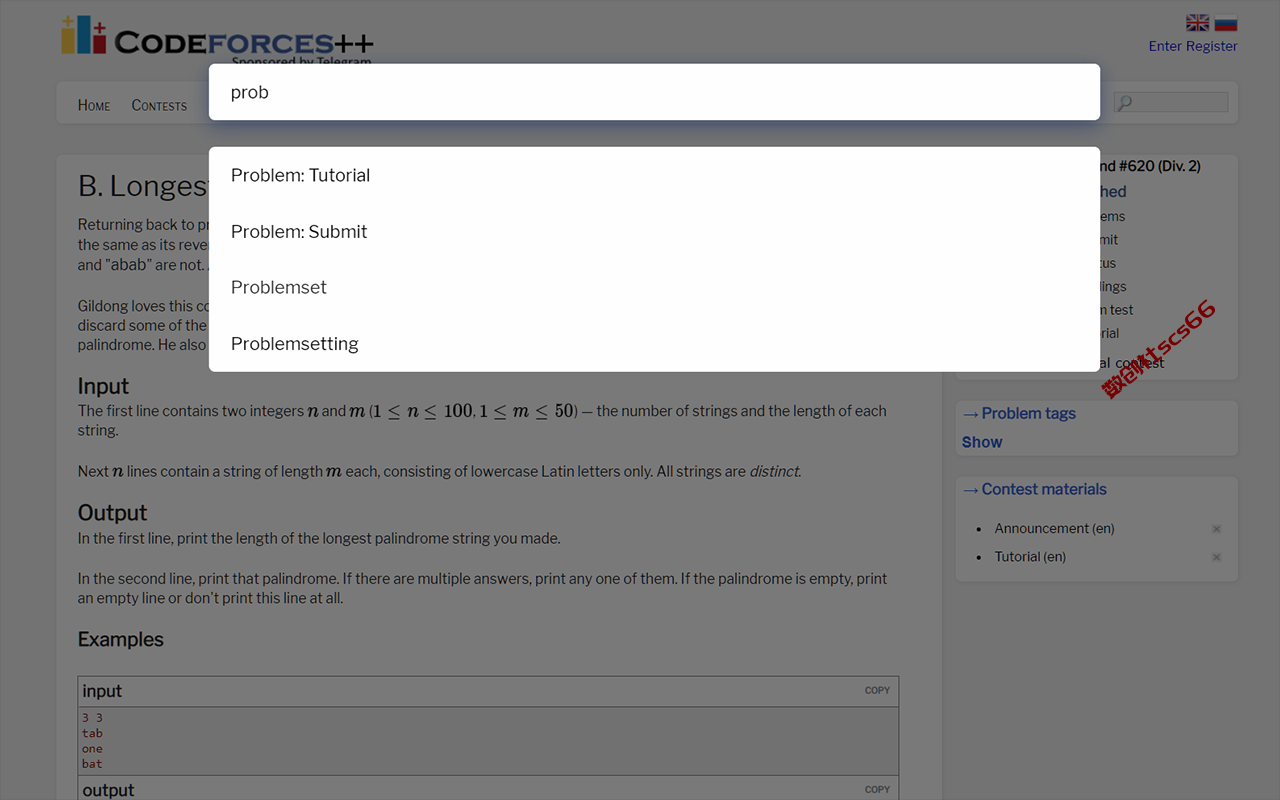This screenshot has height=800, width=1280.
Task: Copy the example input with the COPY button
Action: [x=877, y=690]
